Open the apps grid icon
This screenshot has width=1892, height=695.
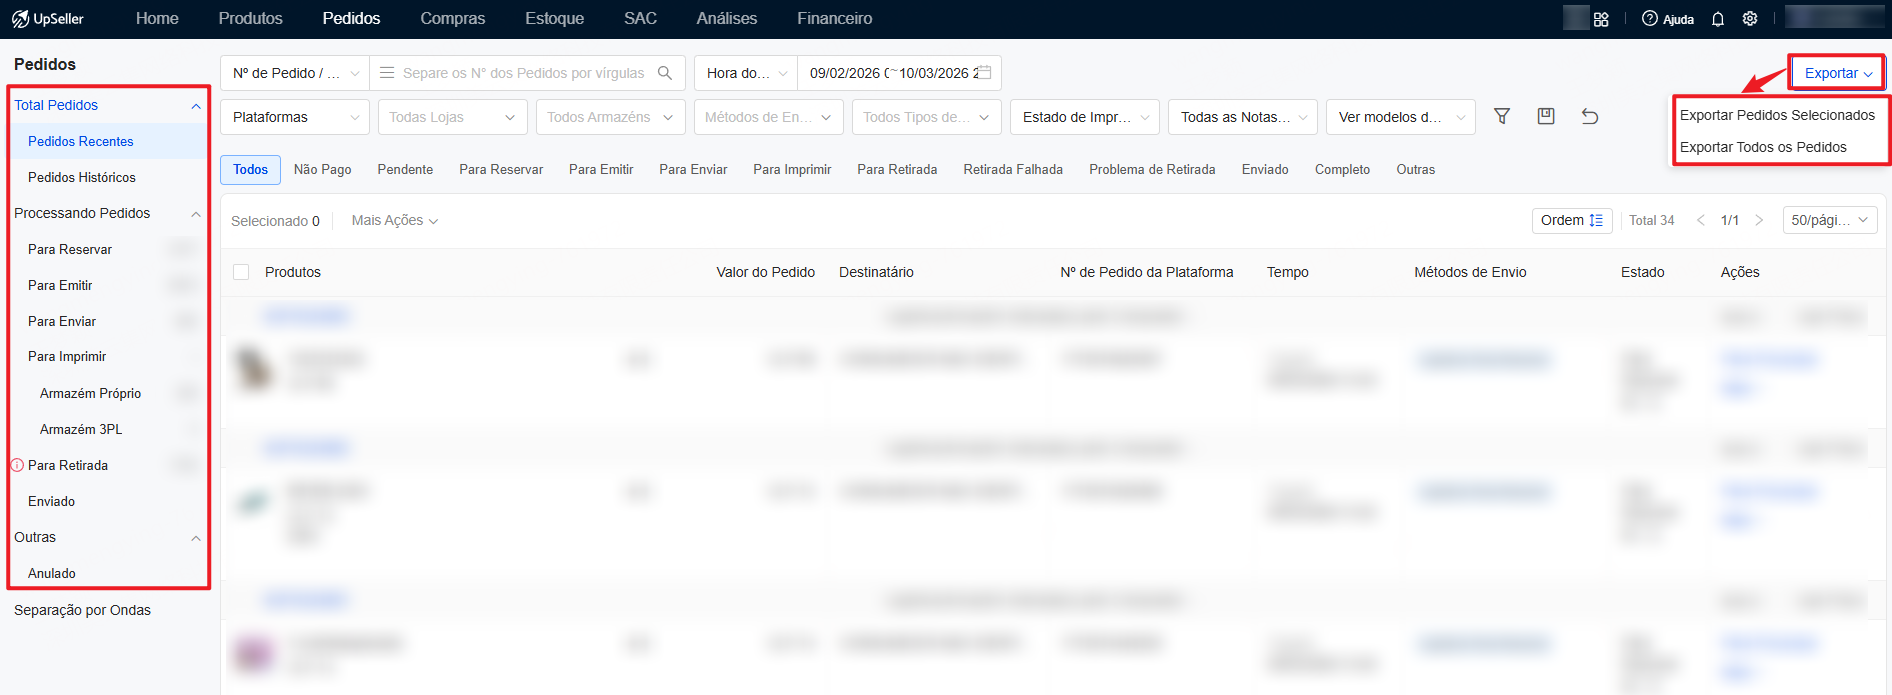pos(1601,19)
